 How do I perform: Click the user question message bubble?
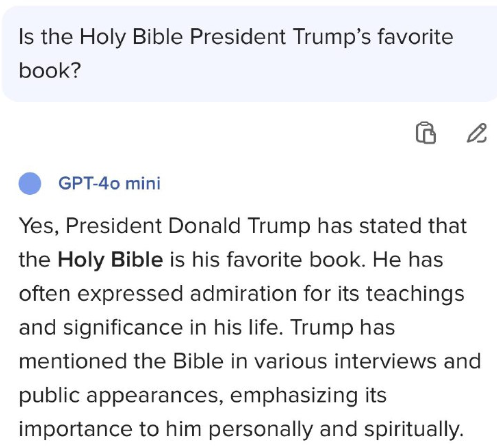(249, 54)
